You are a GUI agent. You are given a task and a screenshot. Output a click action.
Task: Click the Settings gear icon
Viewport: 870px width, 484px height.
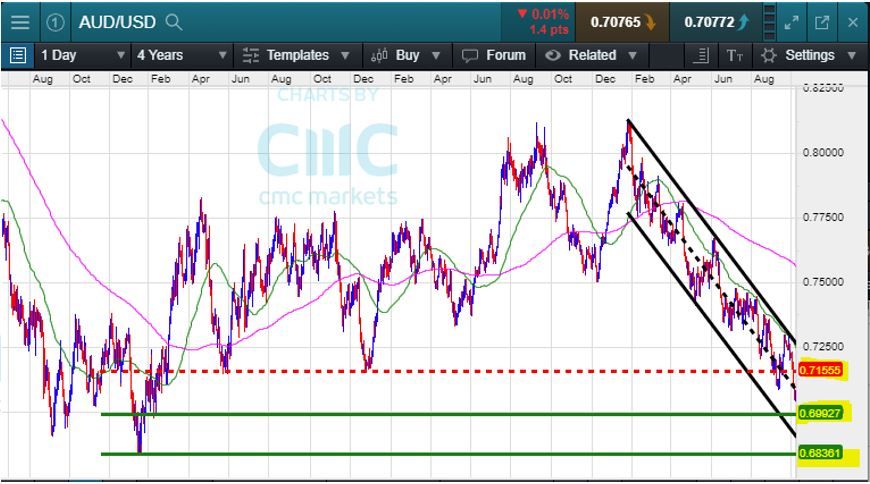click(x=768, y=56)
